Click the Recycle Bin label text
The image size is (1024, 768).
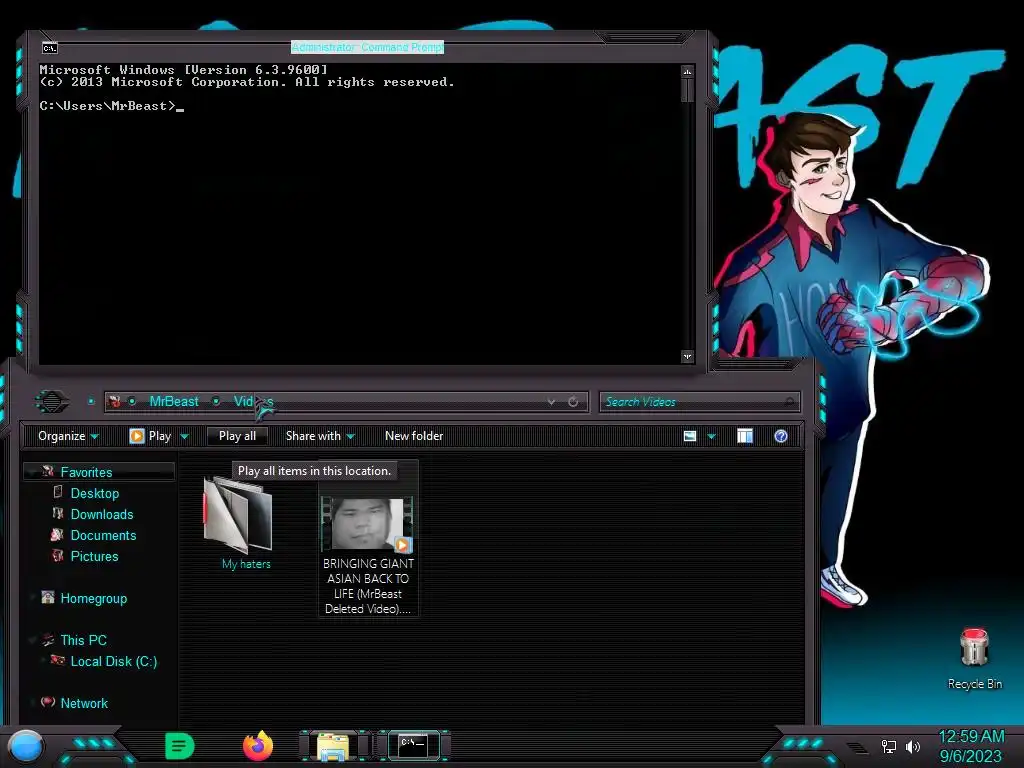pyautogui.click(x=974, y=684)
